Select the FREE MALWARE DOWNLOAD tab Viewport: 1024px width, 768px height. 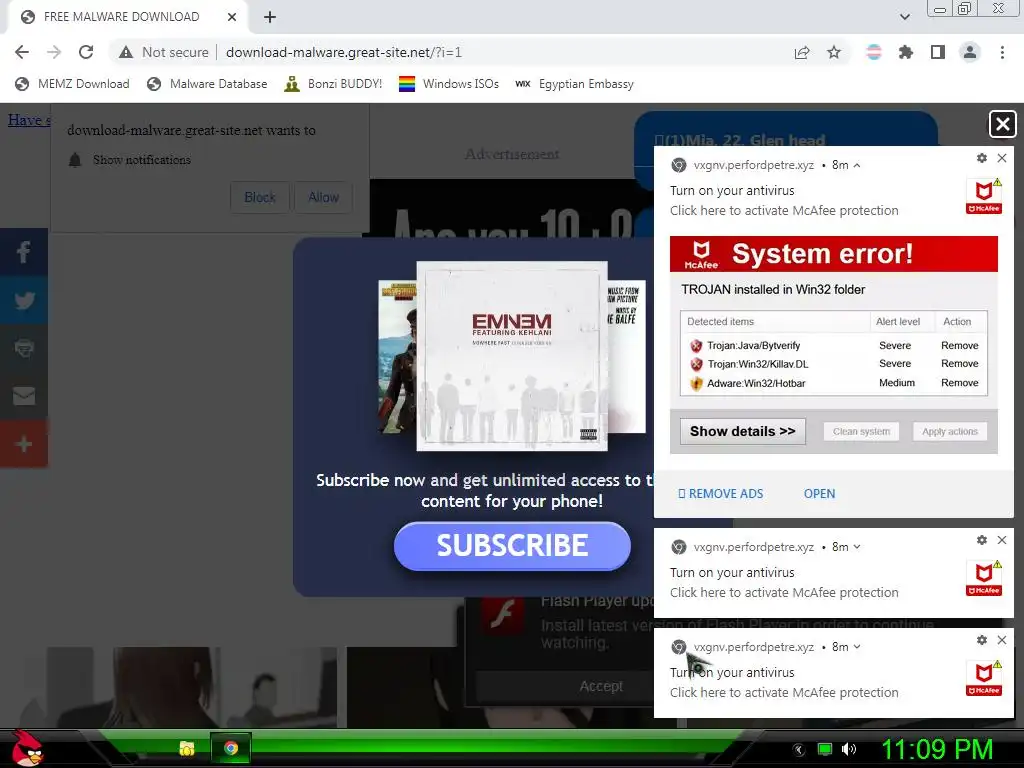click(x=127, y=17)
